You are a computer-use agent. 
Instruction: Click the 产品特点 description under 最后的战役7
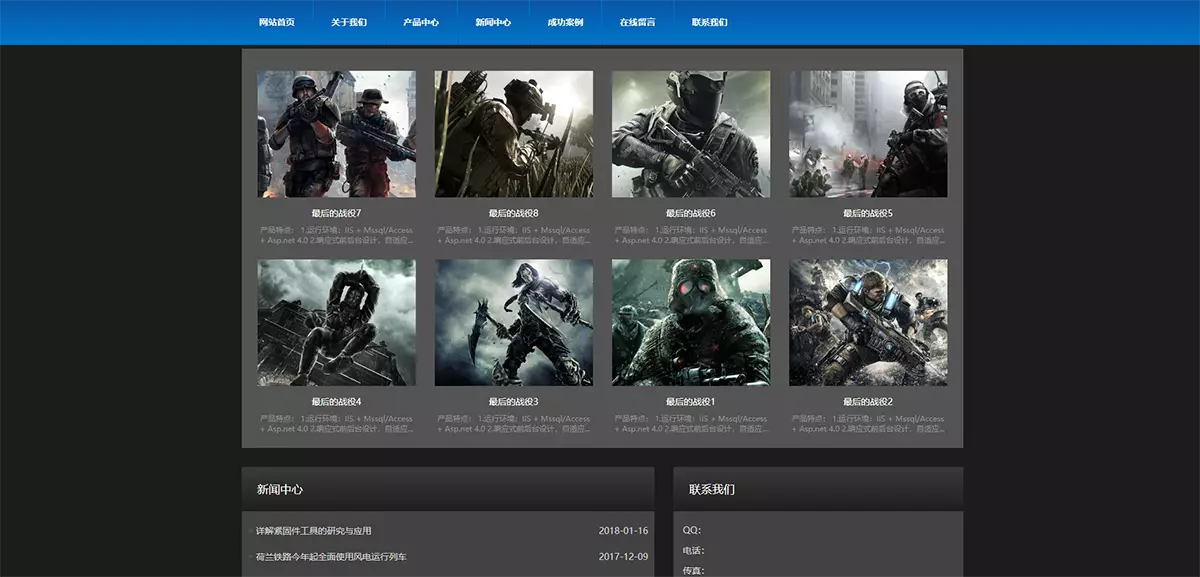[336, 235]
